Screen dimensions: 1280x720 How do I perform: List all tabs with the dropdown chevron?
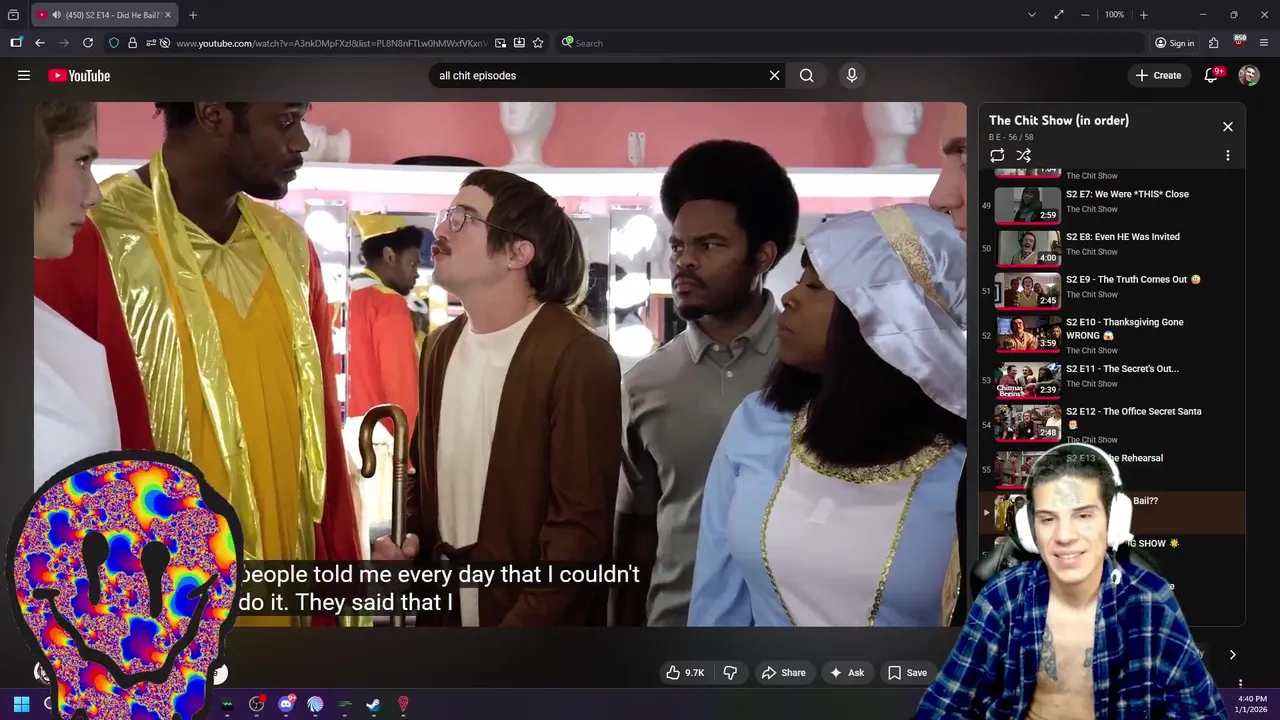pyautogui.click(x=1032, y=15)
